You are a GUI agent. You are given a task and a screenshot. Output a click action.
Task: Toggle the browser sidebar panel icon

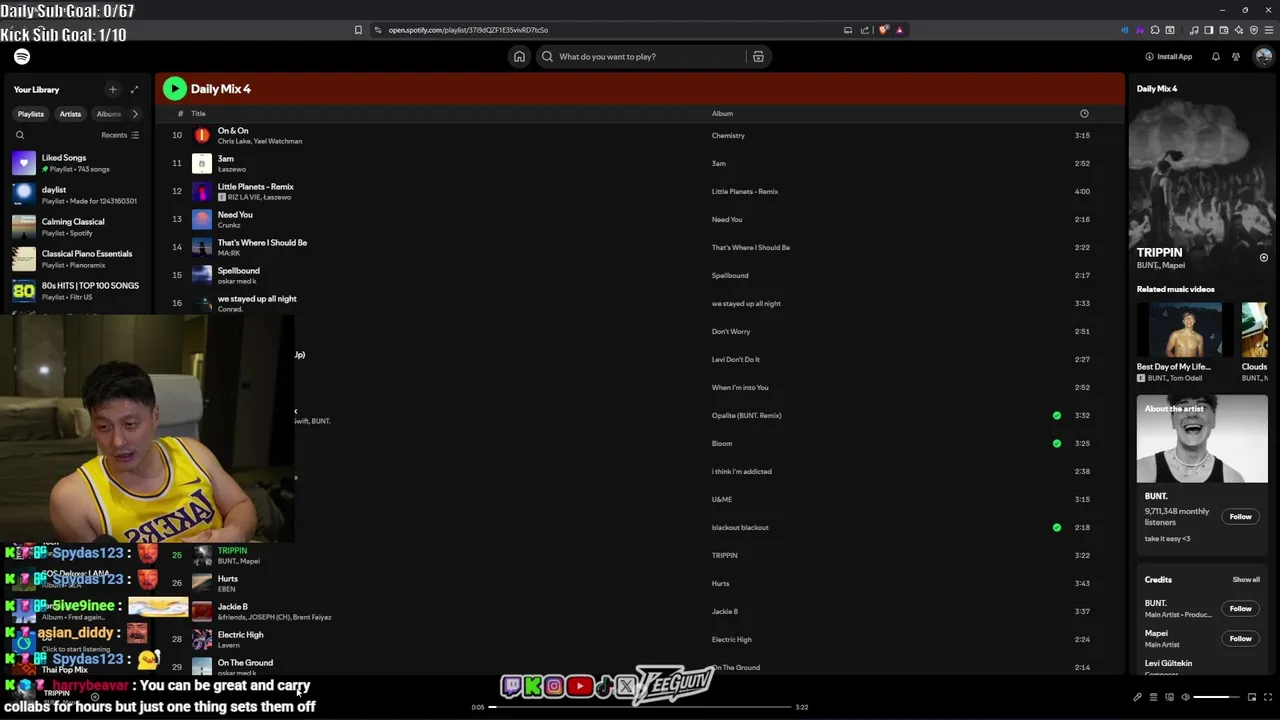click(1208, 30)
